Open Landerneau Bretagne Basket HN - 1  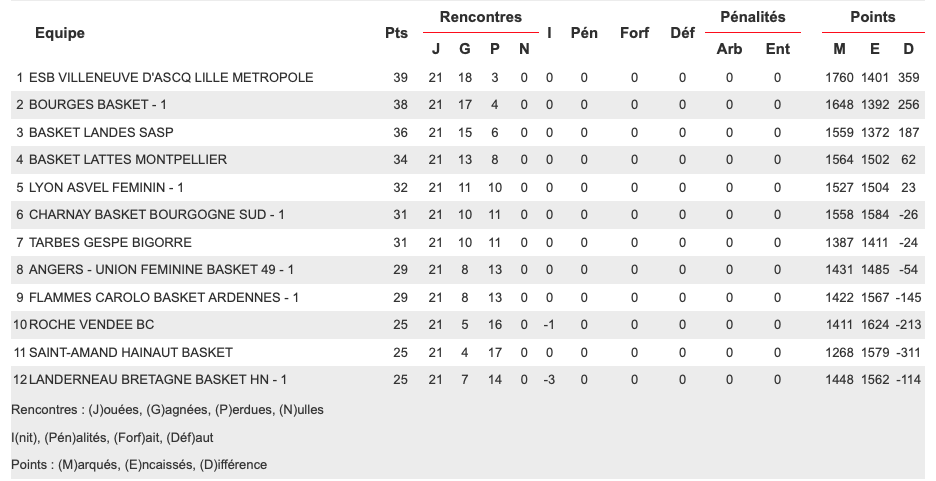158,380
